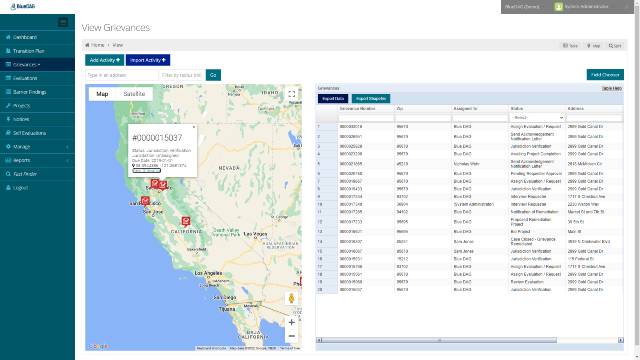Open Transition Plan via its sidebar icon

pos(8,51)
